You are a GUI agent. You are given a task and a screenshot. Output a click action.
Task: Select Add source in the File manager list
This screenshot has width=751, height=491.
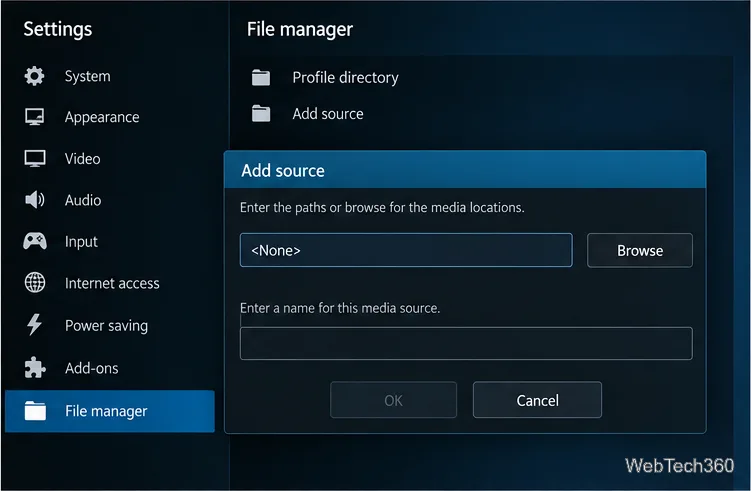pyautogui.click(x=328, y=114)
